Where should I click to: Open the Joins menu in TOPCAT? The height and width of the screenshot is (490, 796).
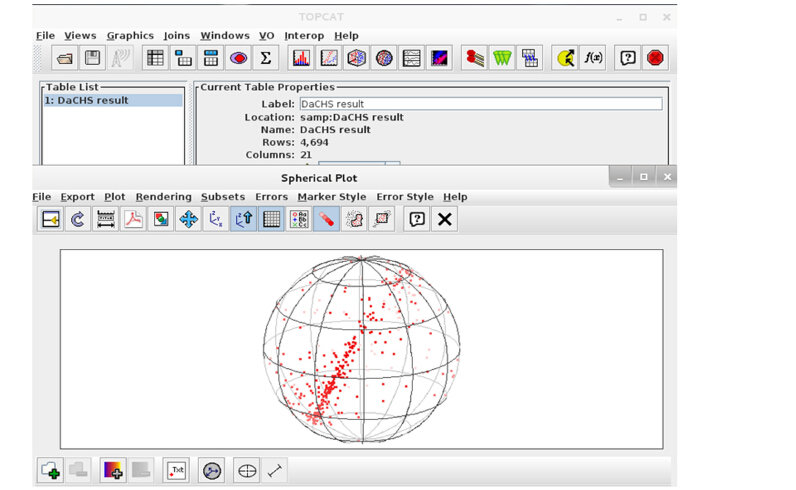point(176,36)
